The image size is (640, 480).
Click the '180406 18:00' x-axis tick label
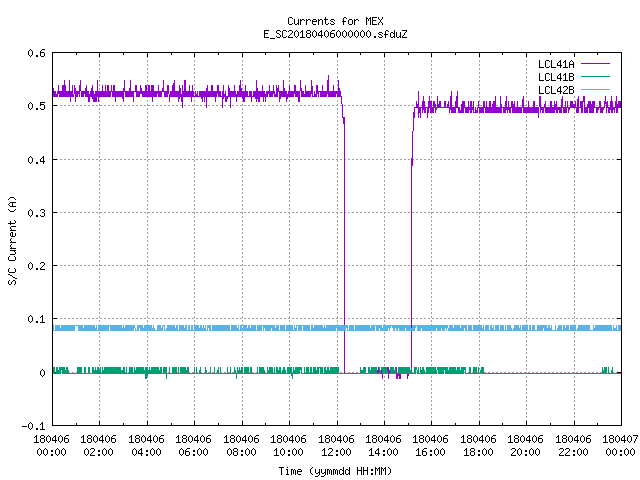coord(478,446)
